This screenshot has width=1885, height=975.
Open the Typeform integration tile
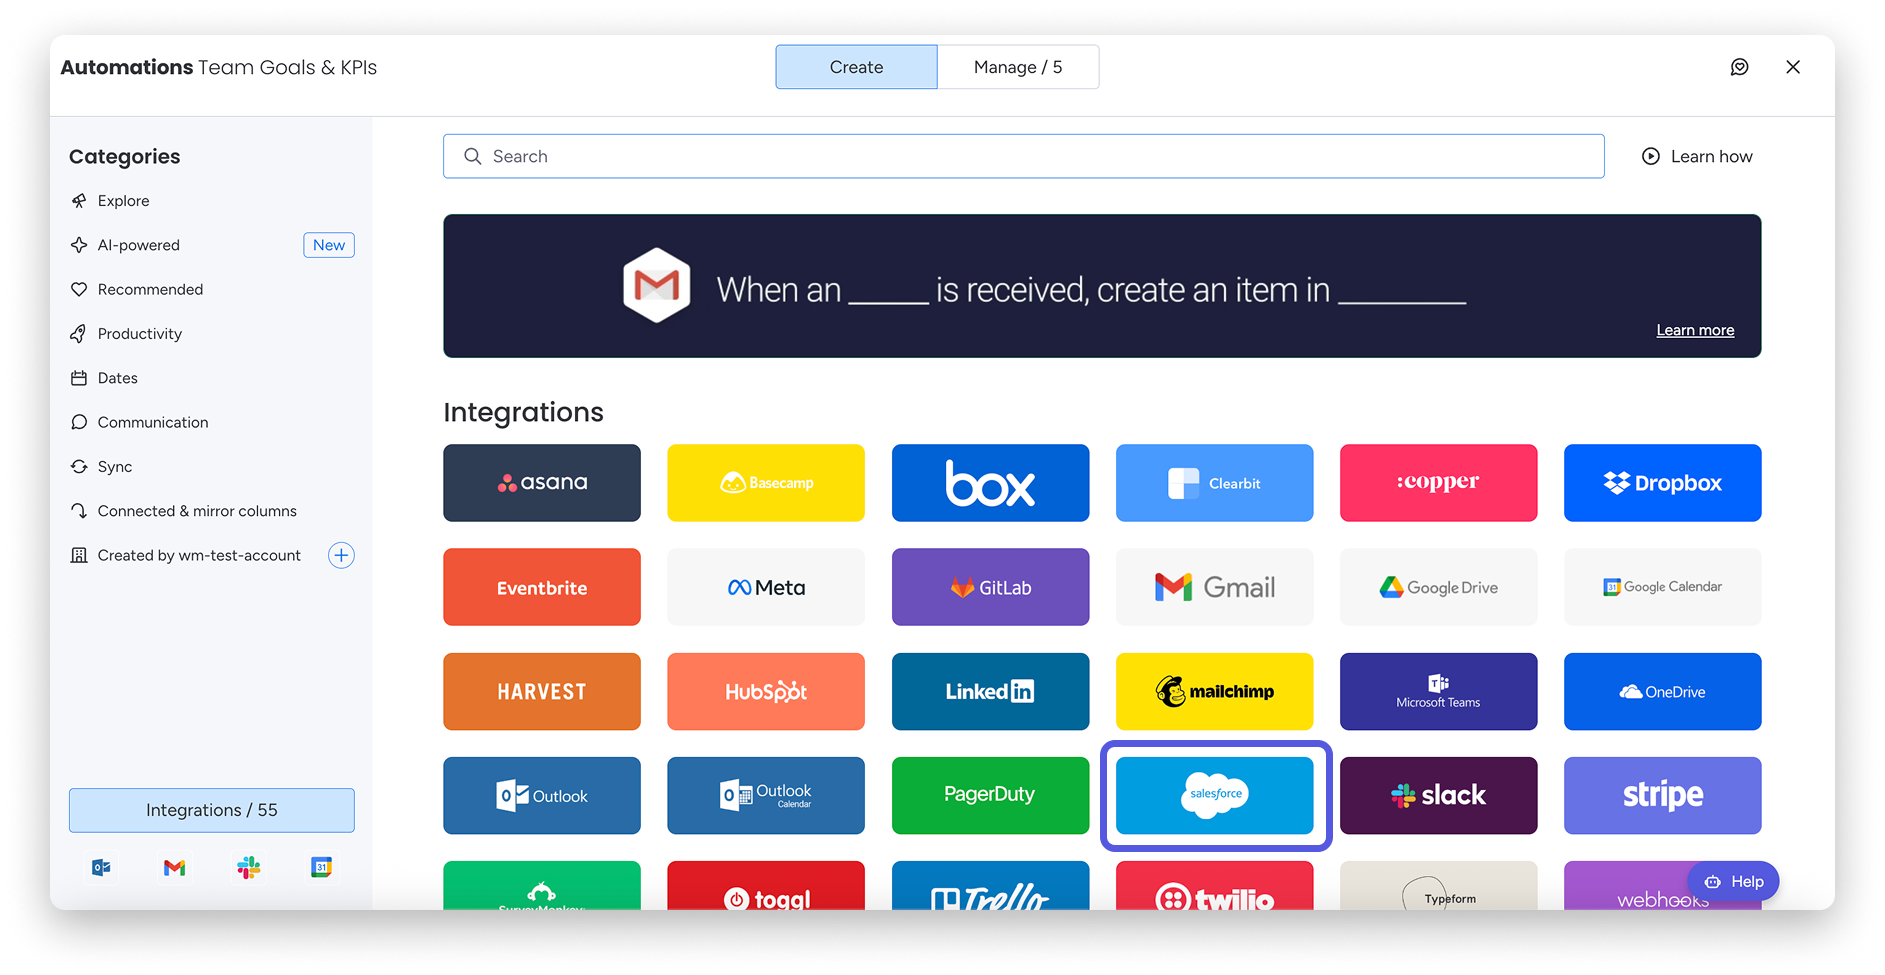[x=1438, y=886]
